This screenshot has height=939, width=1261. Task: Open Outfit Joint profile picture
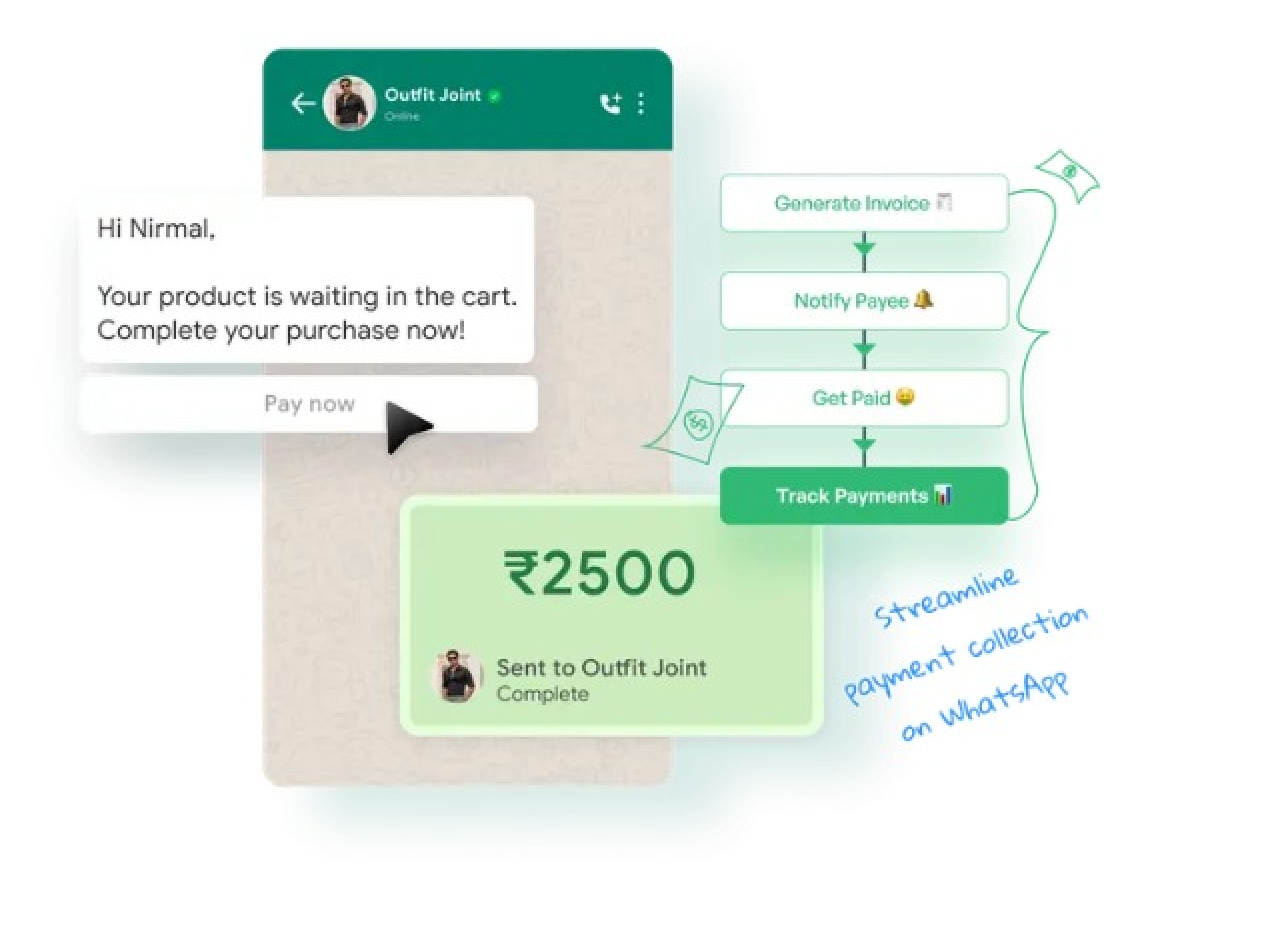[x=349, y=103]
